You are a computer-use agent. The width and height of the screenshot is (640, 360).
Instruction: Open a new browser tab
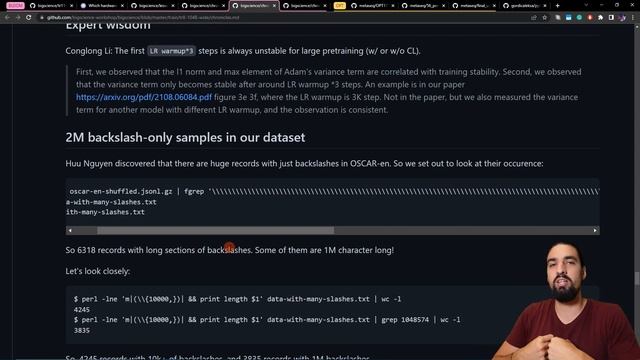[558, 6]
